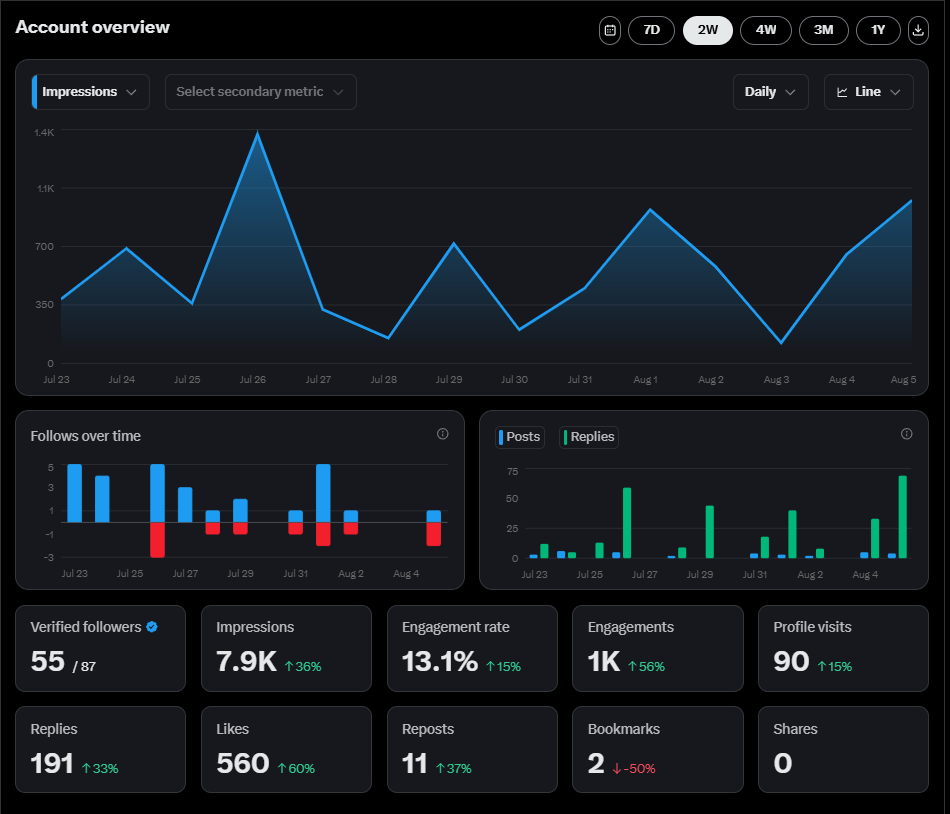The width and height of the screenshot is (950, 814).
Task: Click the Aug 3 impressions low point
Action: tap(782, 343)
